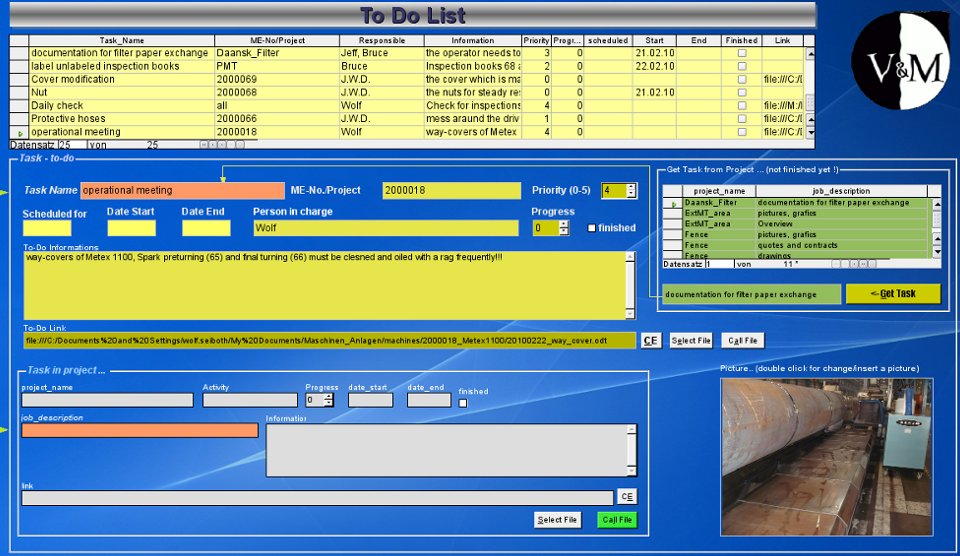Tick Finished checkbox in operational meeting row
This screenshot has width=960, height=556.
(x=741, y=132)
